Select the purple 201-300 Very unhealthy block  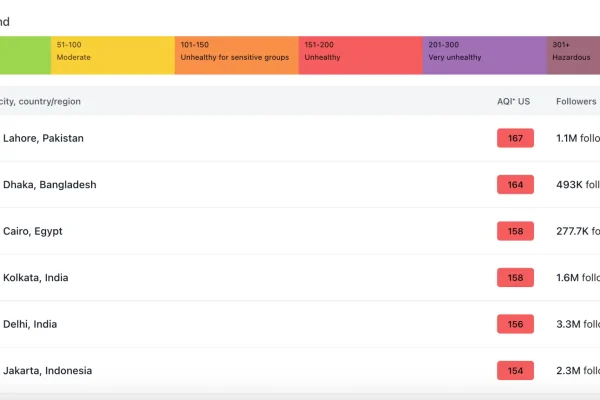tap(484, 55)
